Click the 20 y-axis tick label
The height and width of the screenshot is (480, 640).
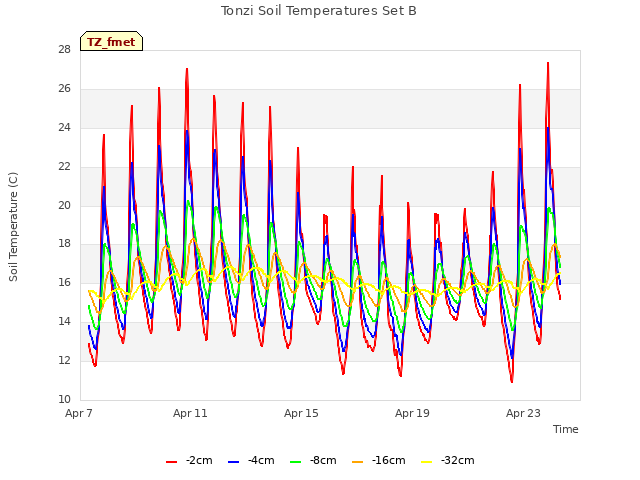pos(64,205)
